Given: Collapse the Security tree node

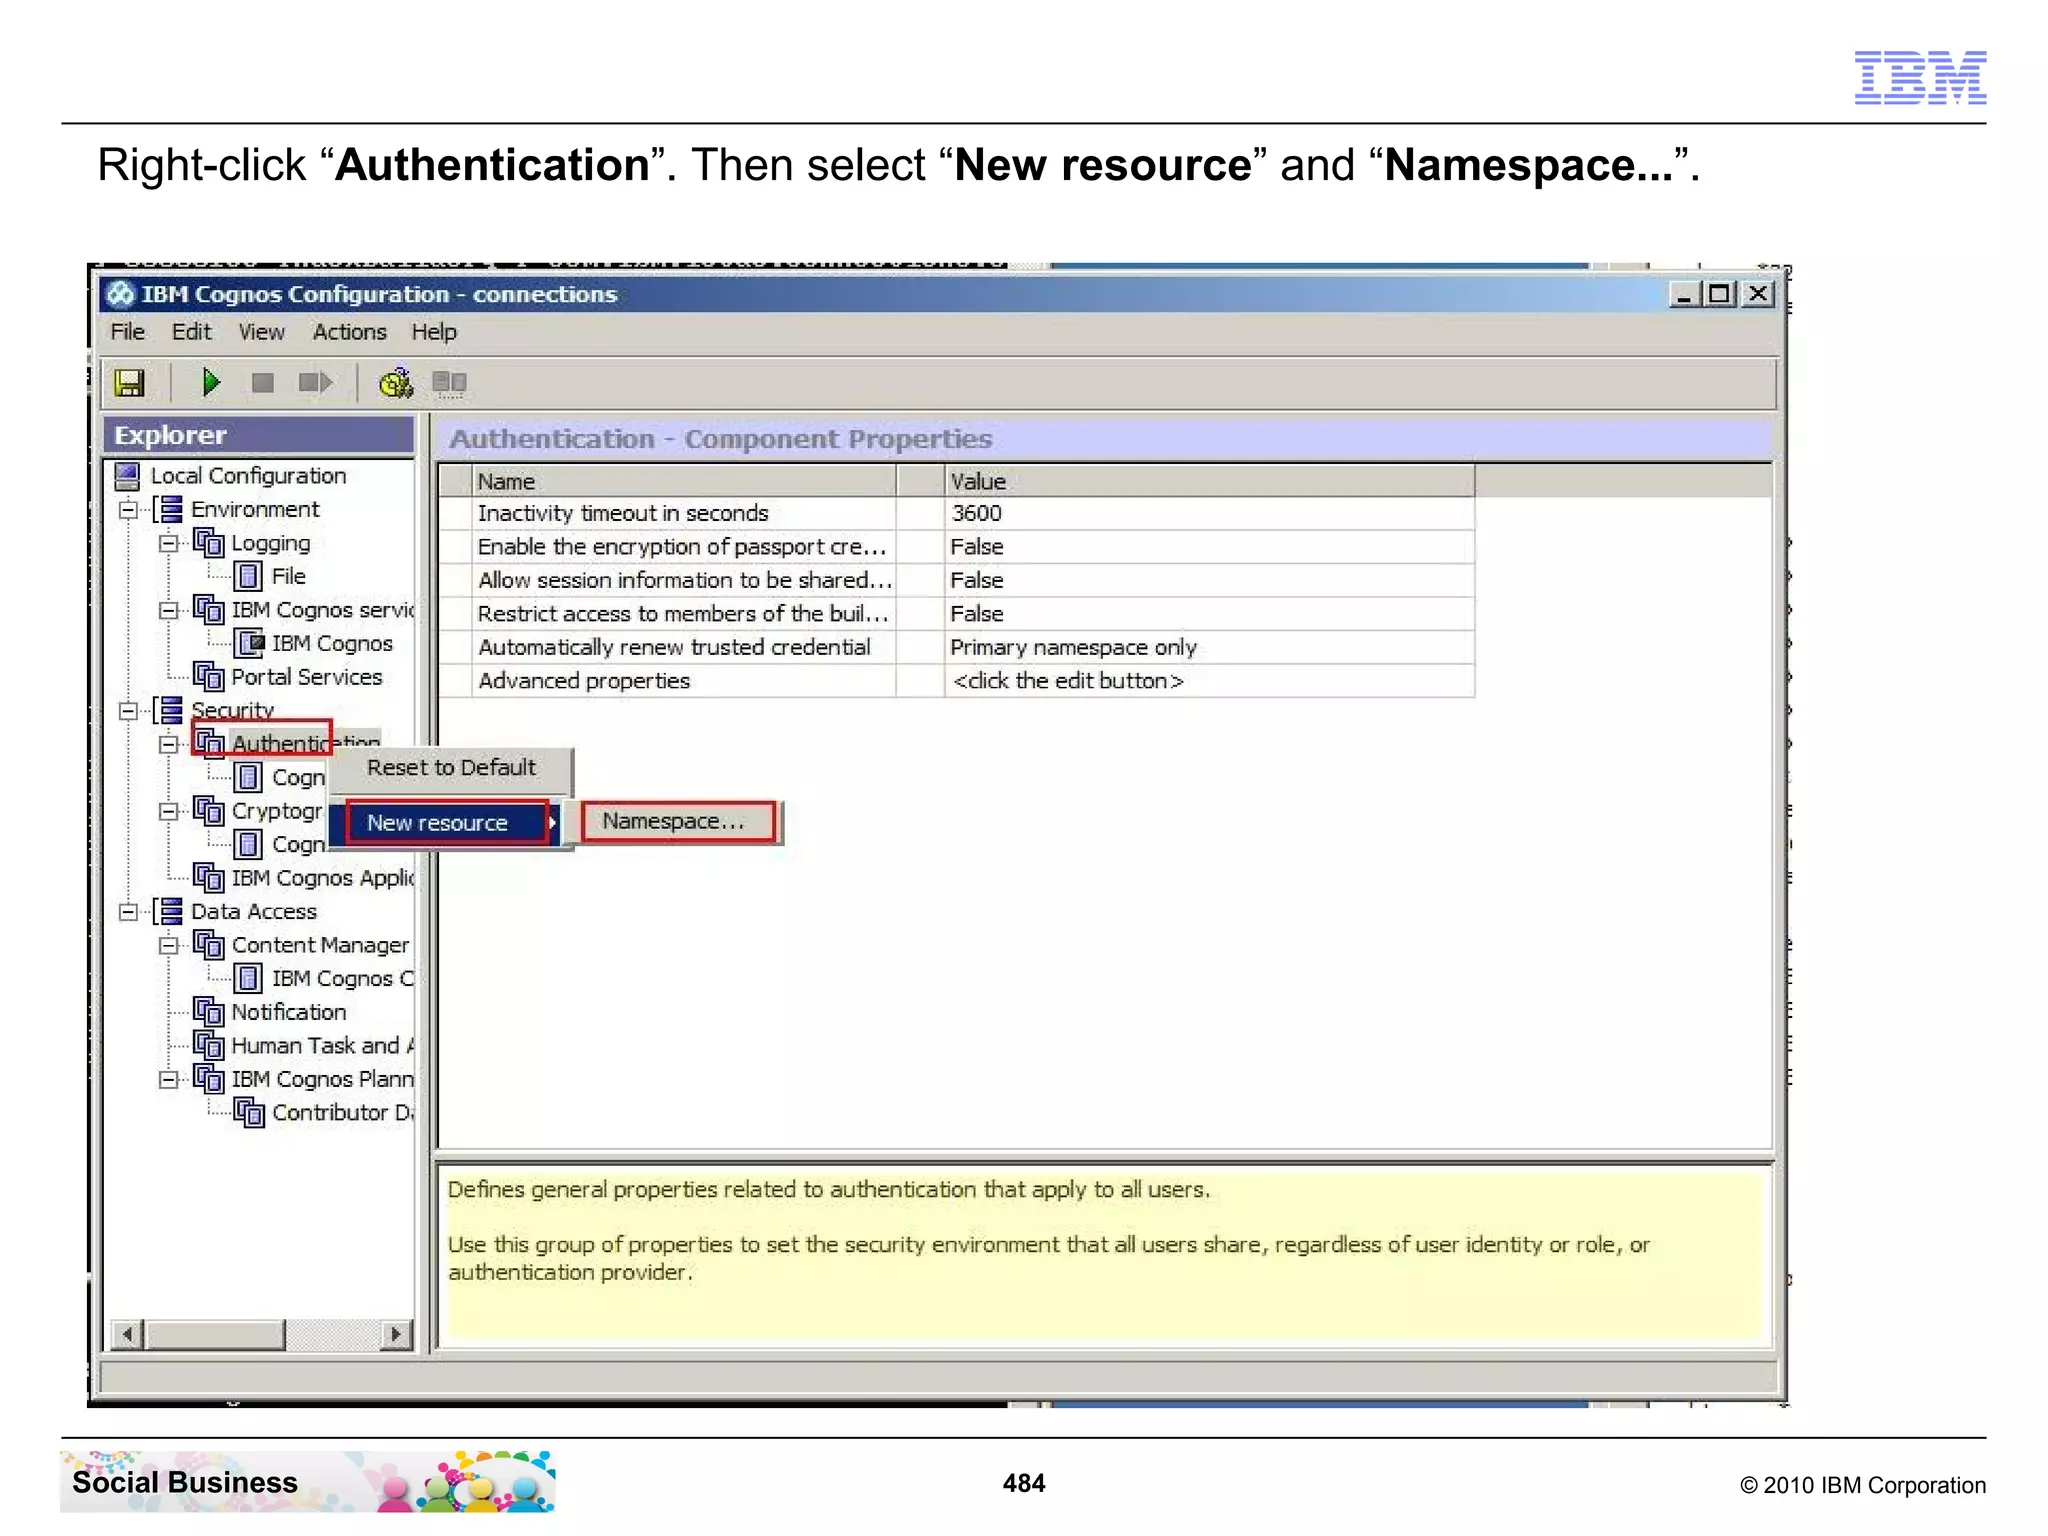Looking at the screenshot, I should [x=128, y=711].
